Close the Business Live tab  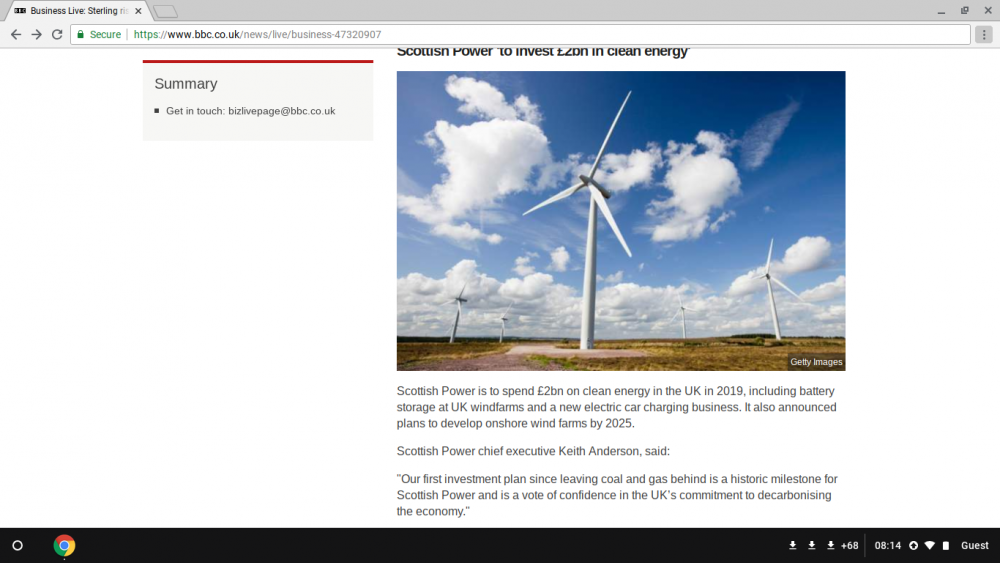138,11
